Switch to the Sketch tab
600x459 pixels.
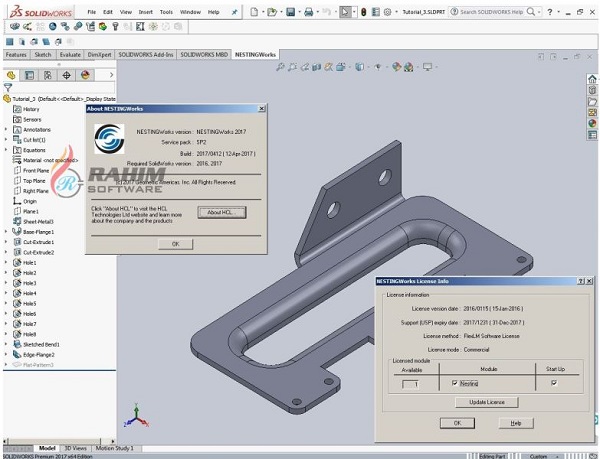click(43, 55)
